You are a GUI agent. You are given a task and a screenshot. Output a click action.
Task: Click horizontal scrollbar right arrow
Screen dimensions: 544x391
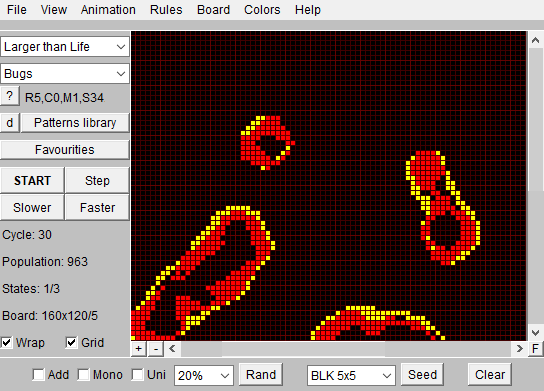[x=519, y=349]
